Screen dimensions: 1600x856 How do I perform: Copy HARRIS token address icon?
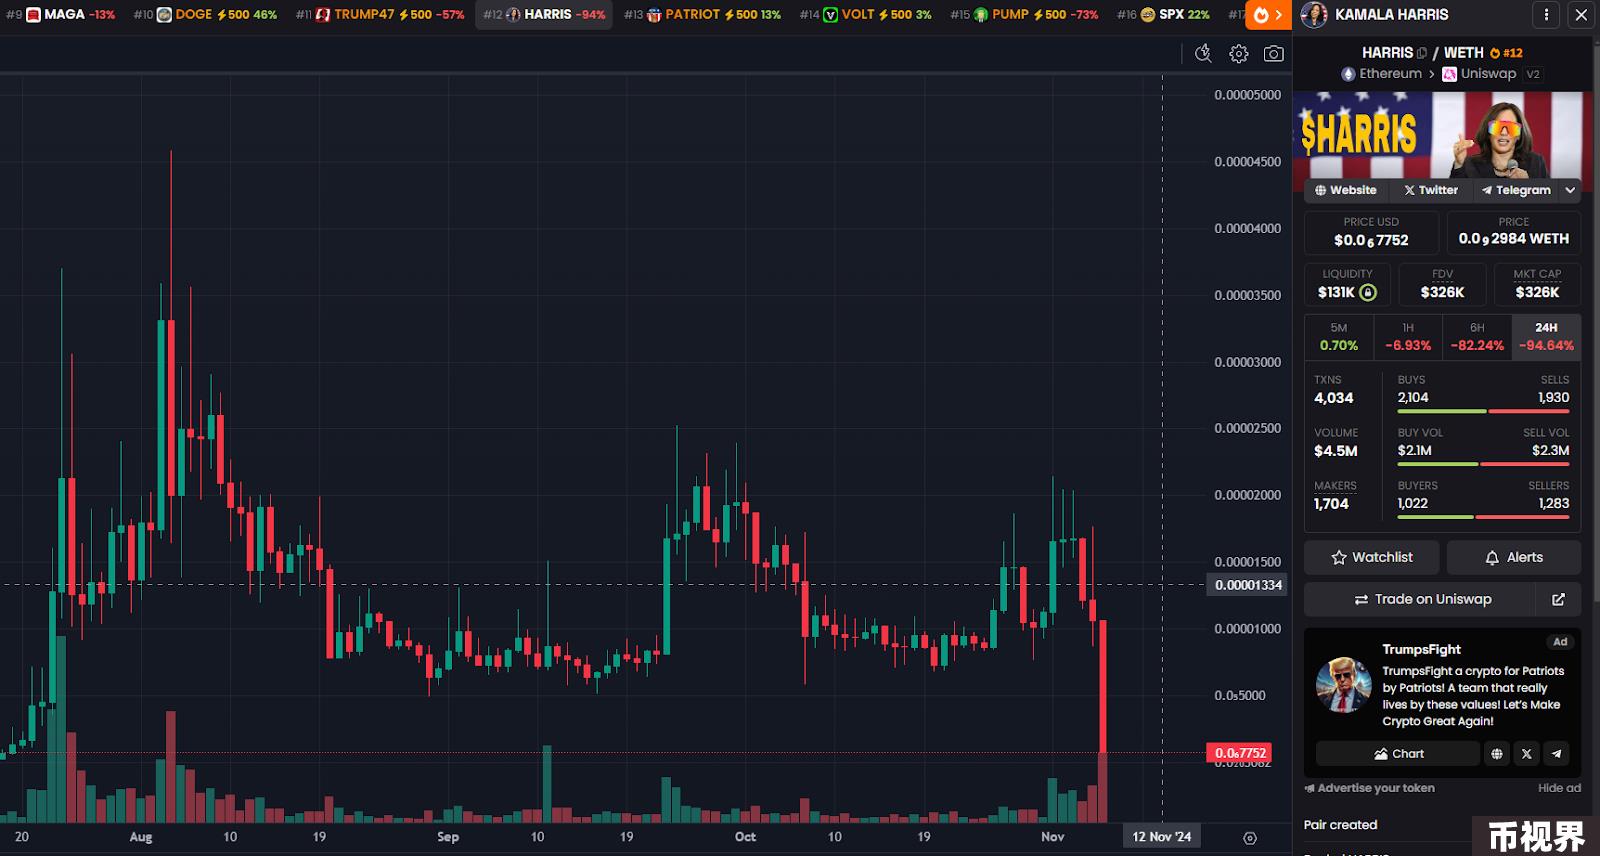point(1422,53)
